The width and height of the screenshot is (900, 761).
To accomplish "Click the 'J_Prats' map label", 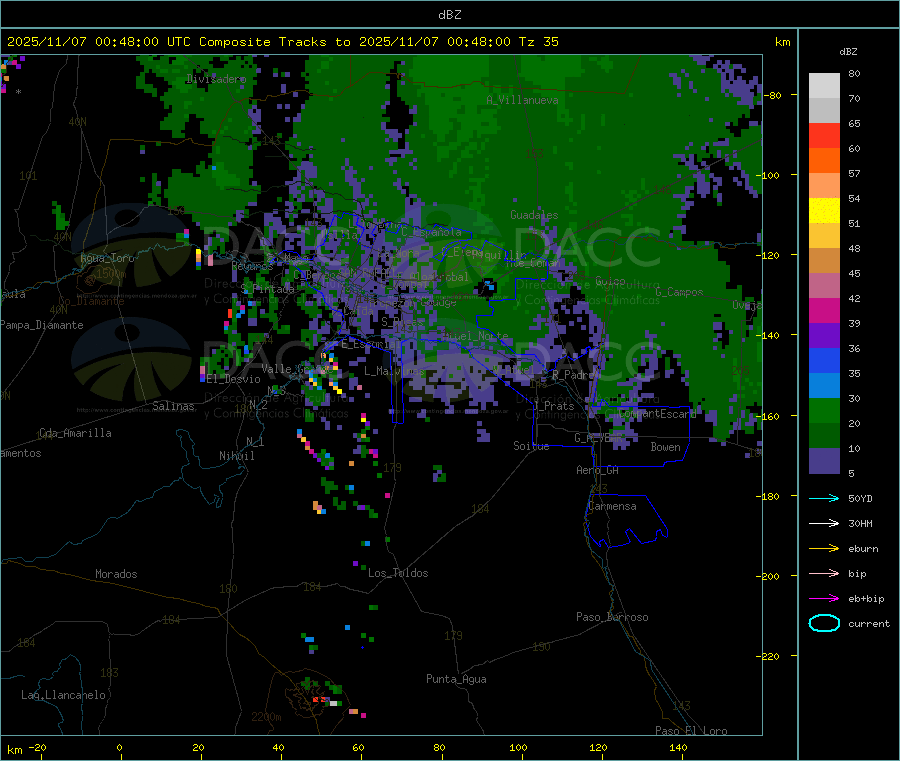I will point(554,405).
